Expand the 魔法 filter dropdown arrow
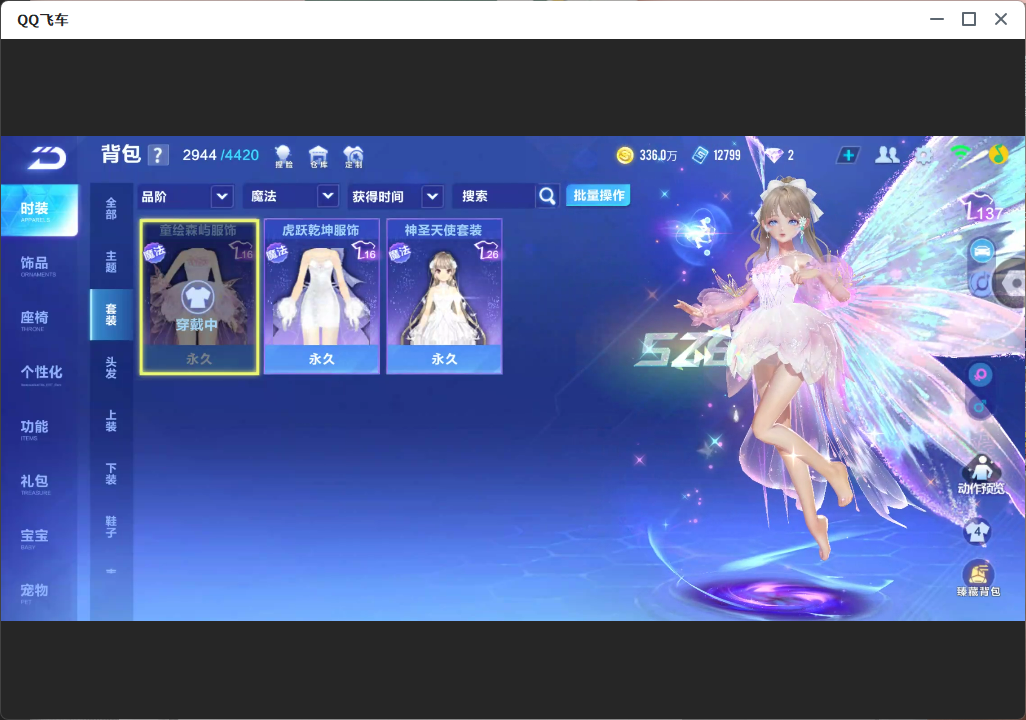 pyautogui.click(x=328, y=196)
